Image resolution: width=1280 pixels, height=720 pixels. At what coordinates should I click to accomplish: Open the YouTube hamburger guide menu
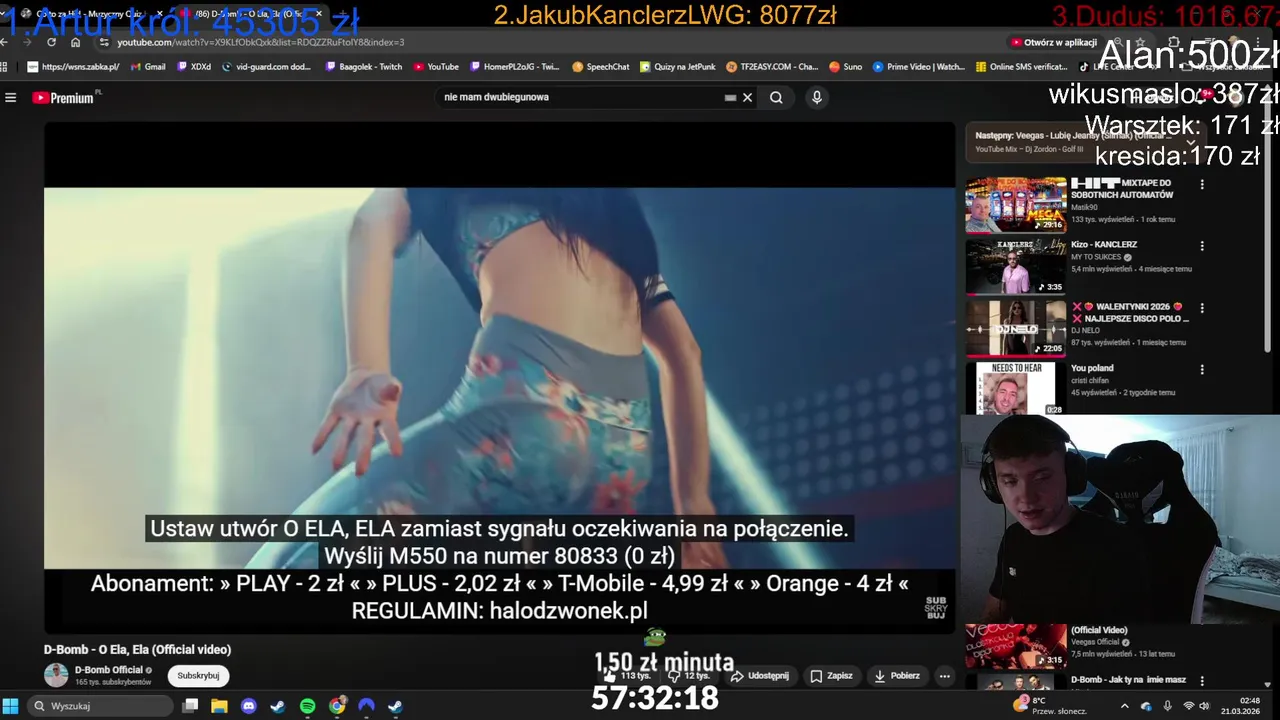(11, 98)
